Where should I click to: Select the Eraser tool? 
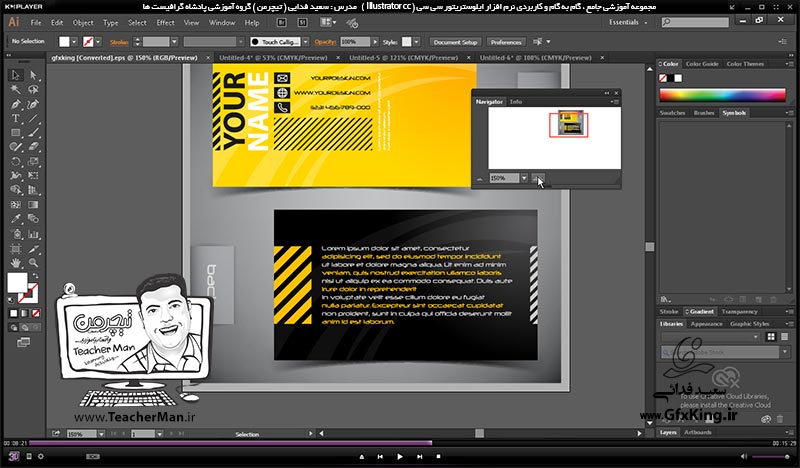click(x=33, y=147)
